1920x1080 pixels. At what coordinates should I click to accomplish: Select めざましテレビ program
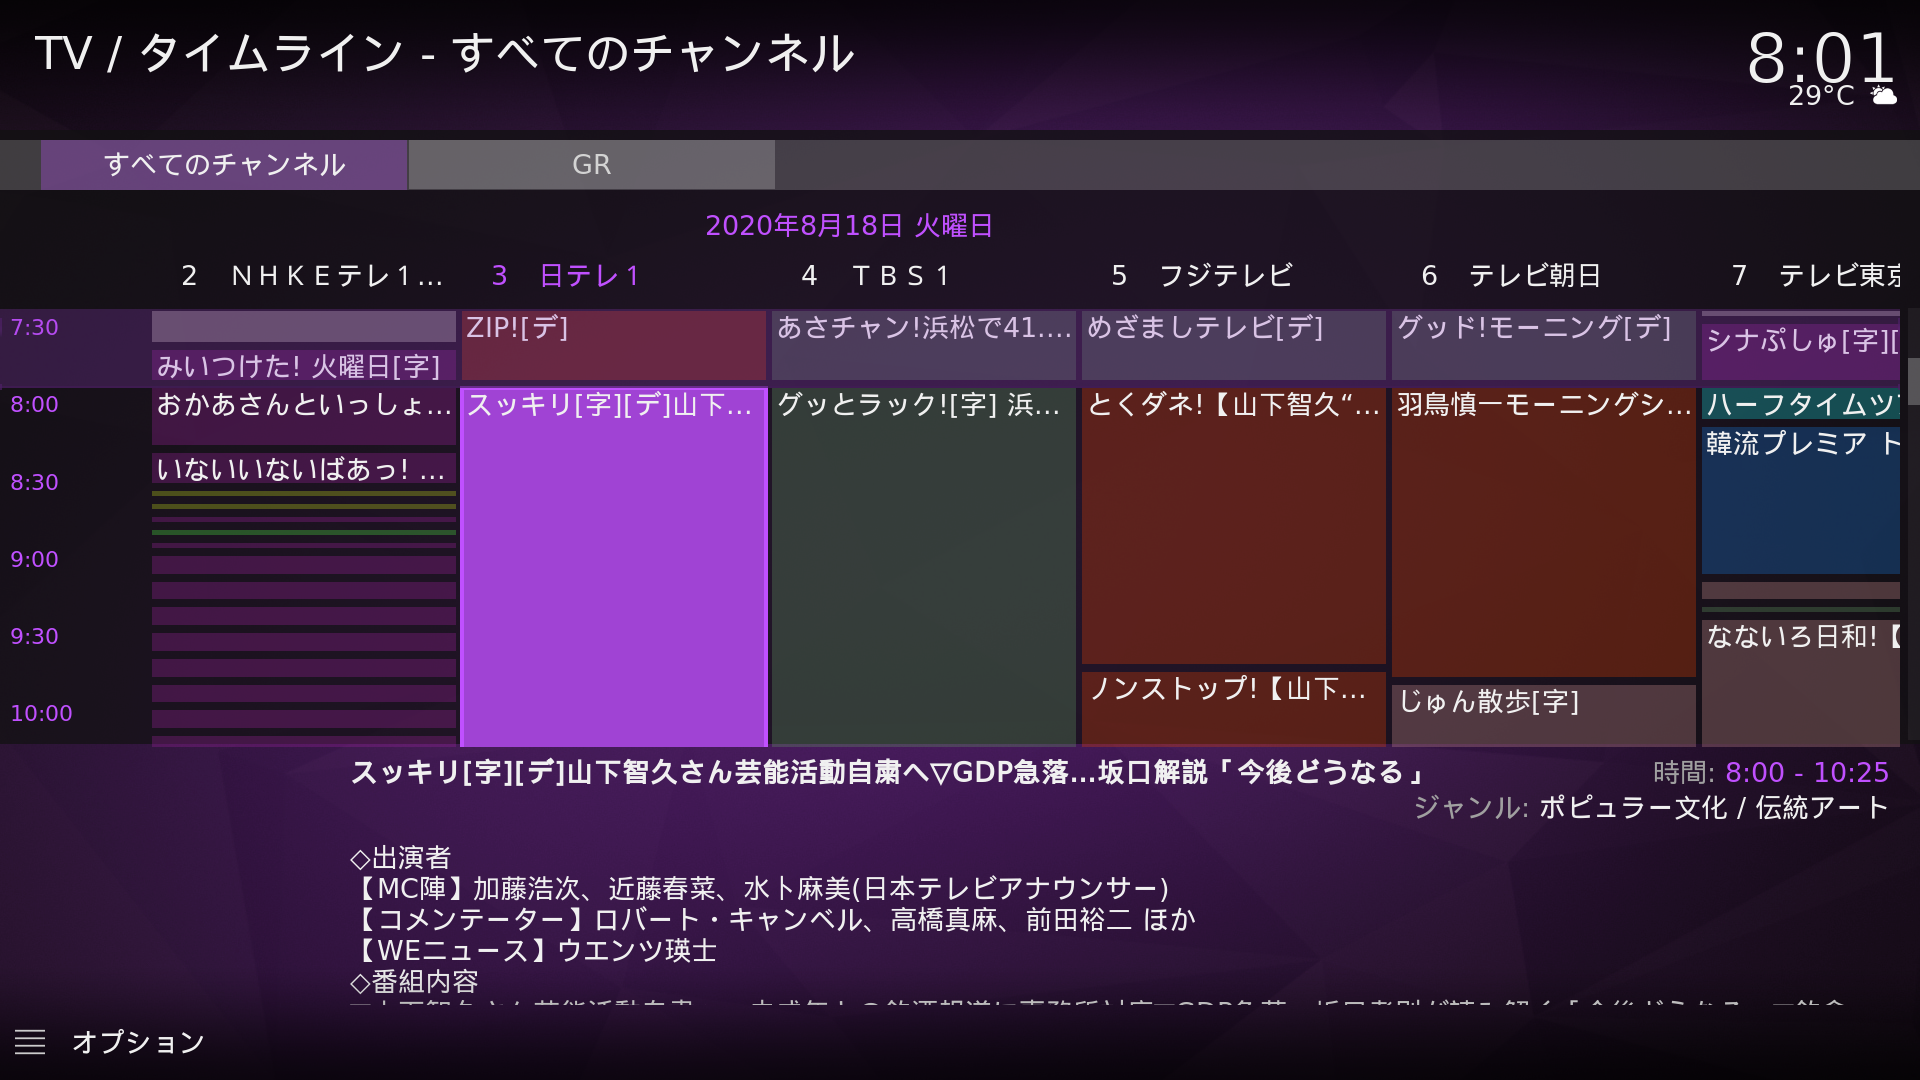pyautogui.click(x=1233, y=344)
